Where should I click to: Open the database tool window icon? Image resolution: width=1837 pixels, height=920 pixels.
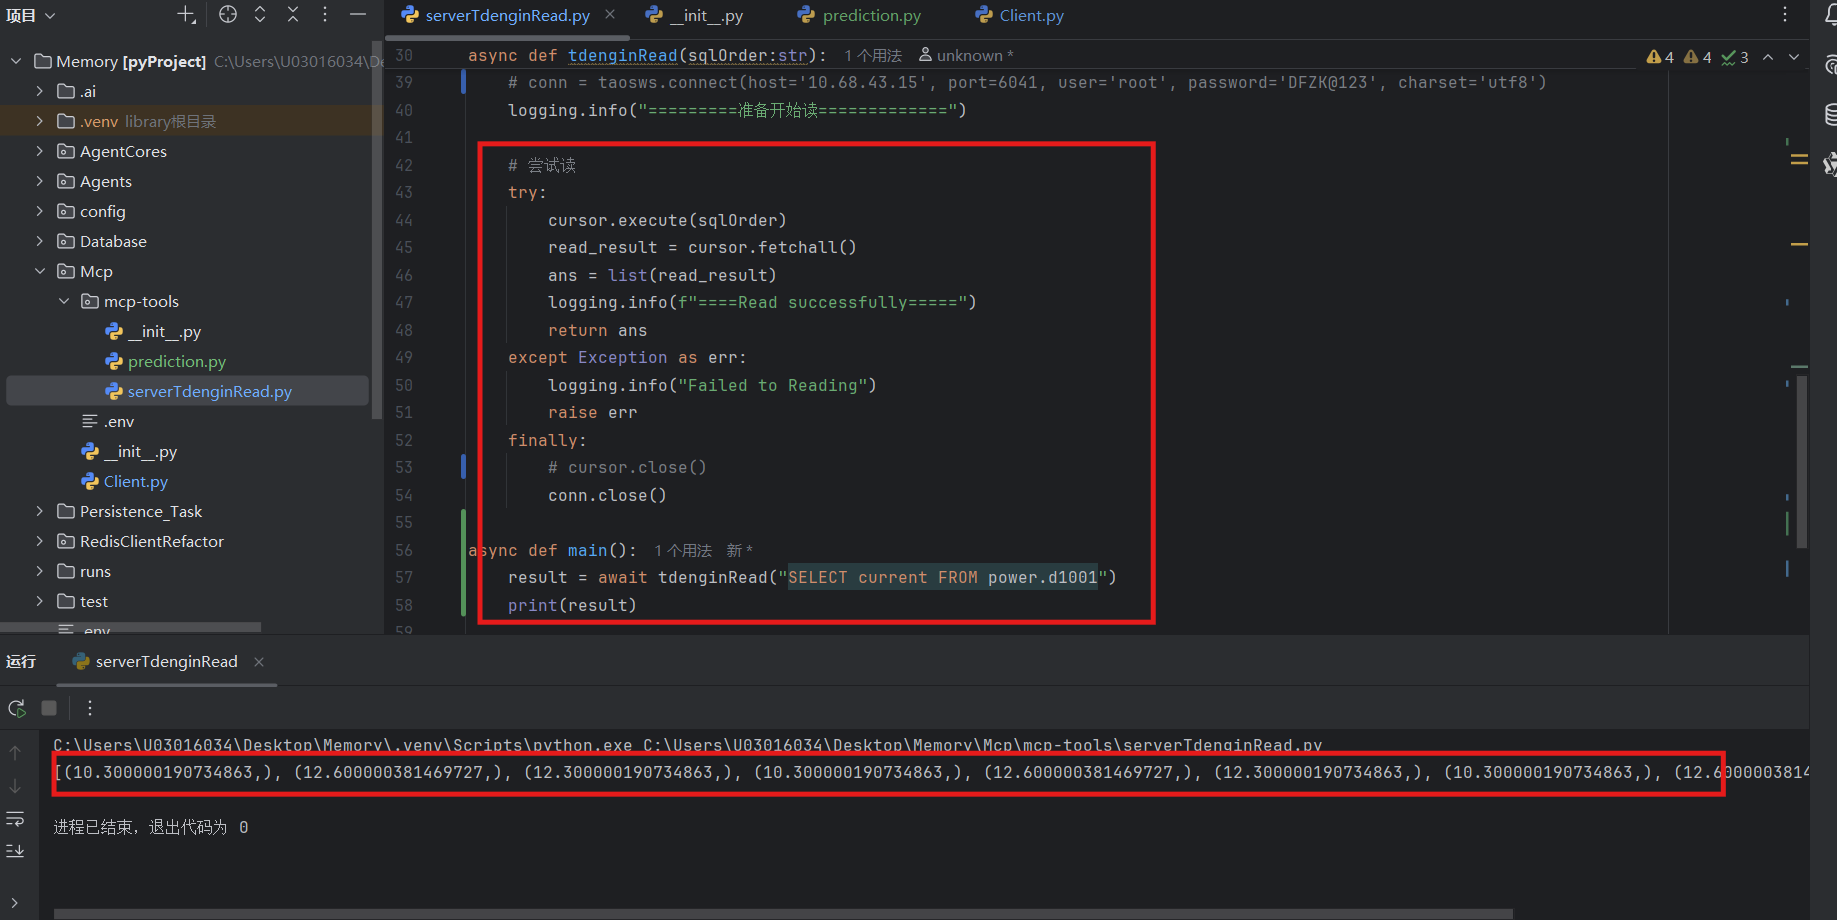pyautogui.click(x=1830, y=114)
